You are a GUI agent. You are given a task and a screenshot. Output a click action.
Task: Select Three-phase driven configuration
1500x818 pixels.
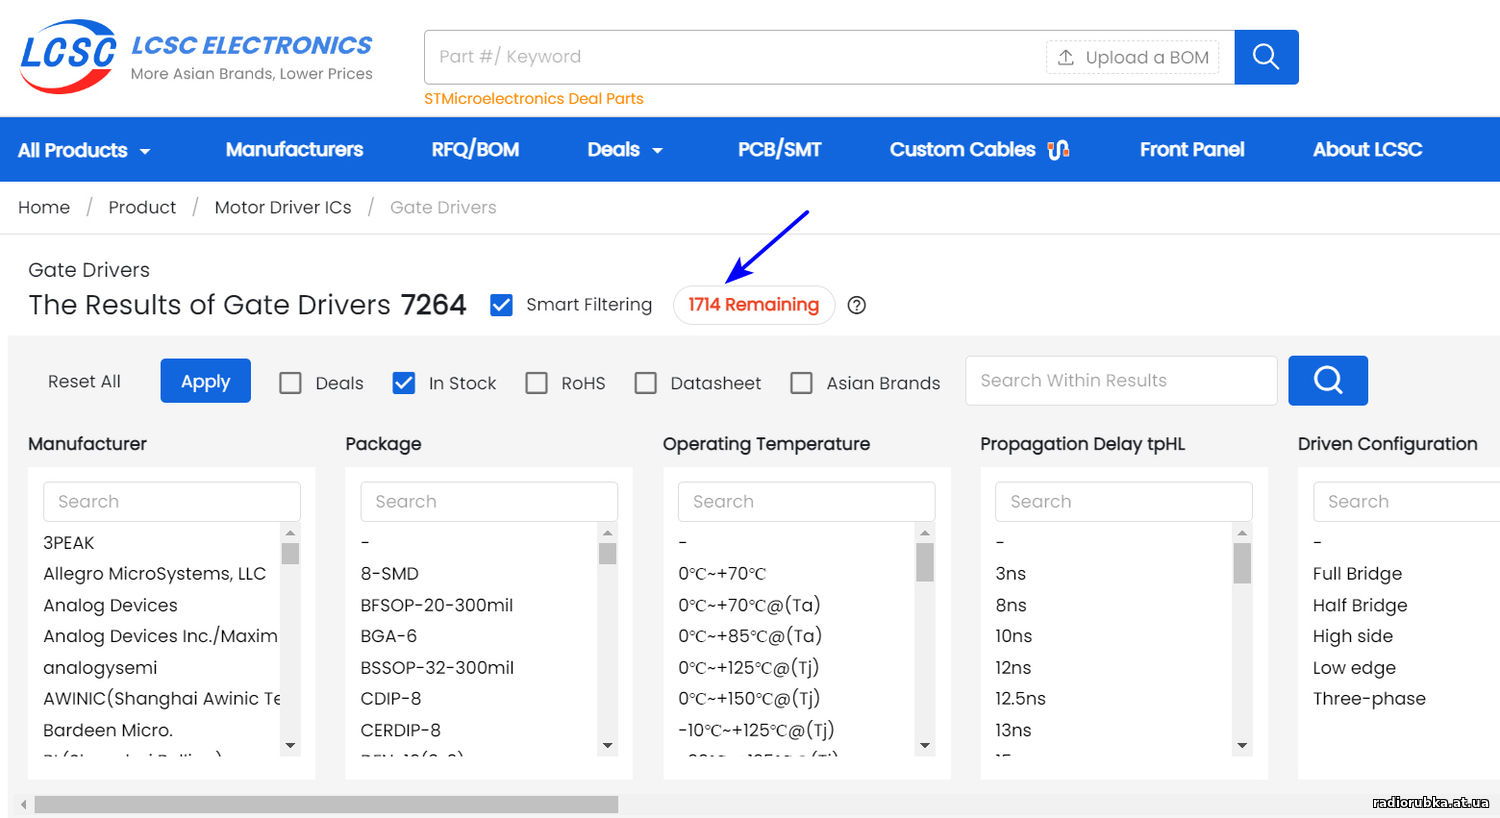point(1370,698)
